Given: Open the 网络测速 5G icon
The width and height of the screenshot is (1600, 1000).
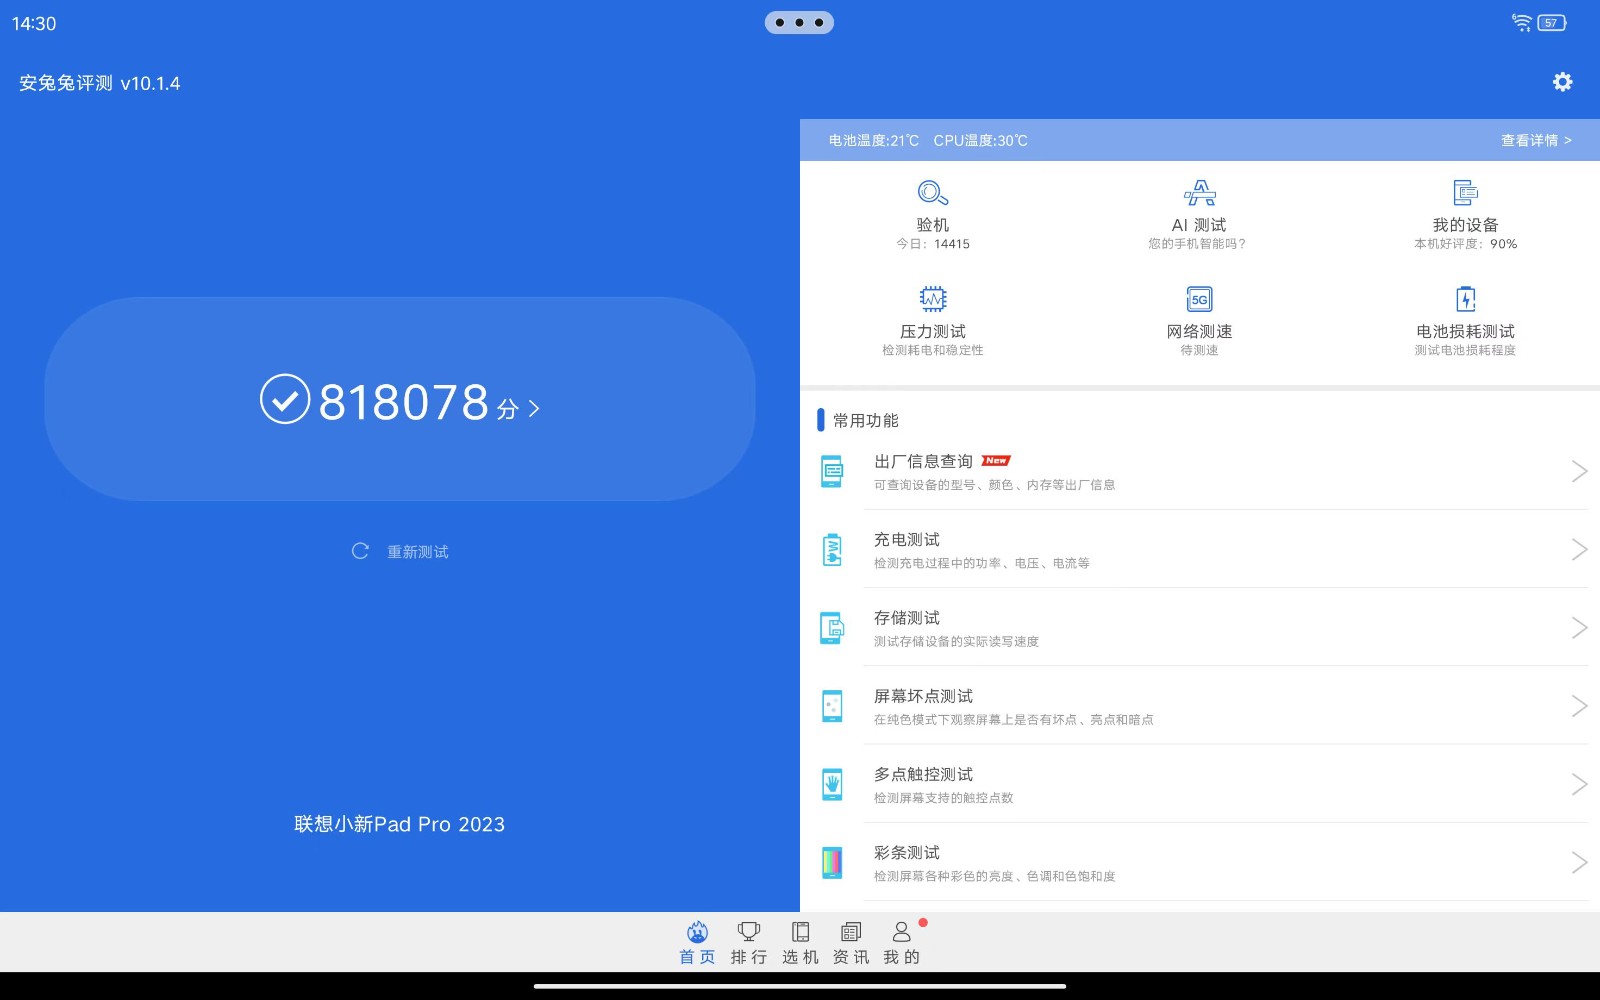Looking at the screenshot, I should pyautogui.click(x=1199, y=298).
